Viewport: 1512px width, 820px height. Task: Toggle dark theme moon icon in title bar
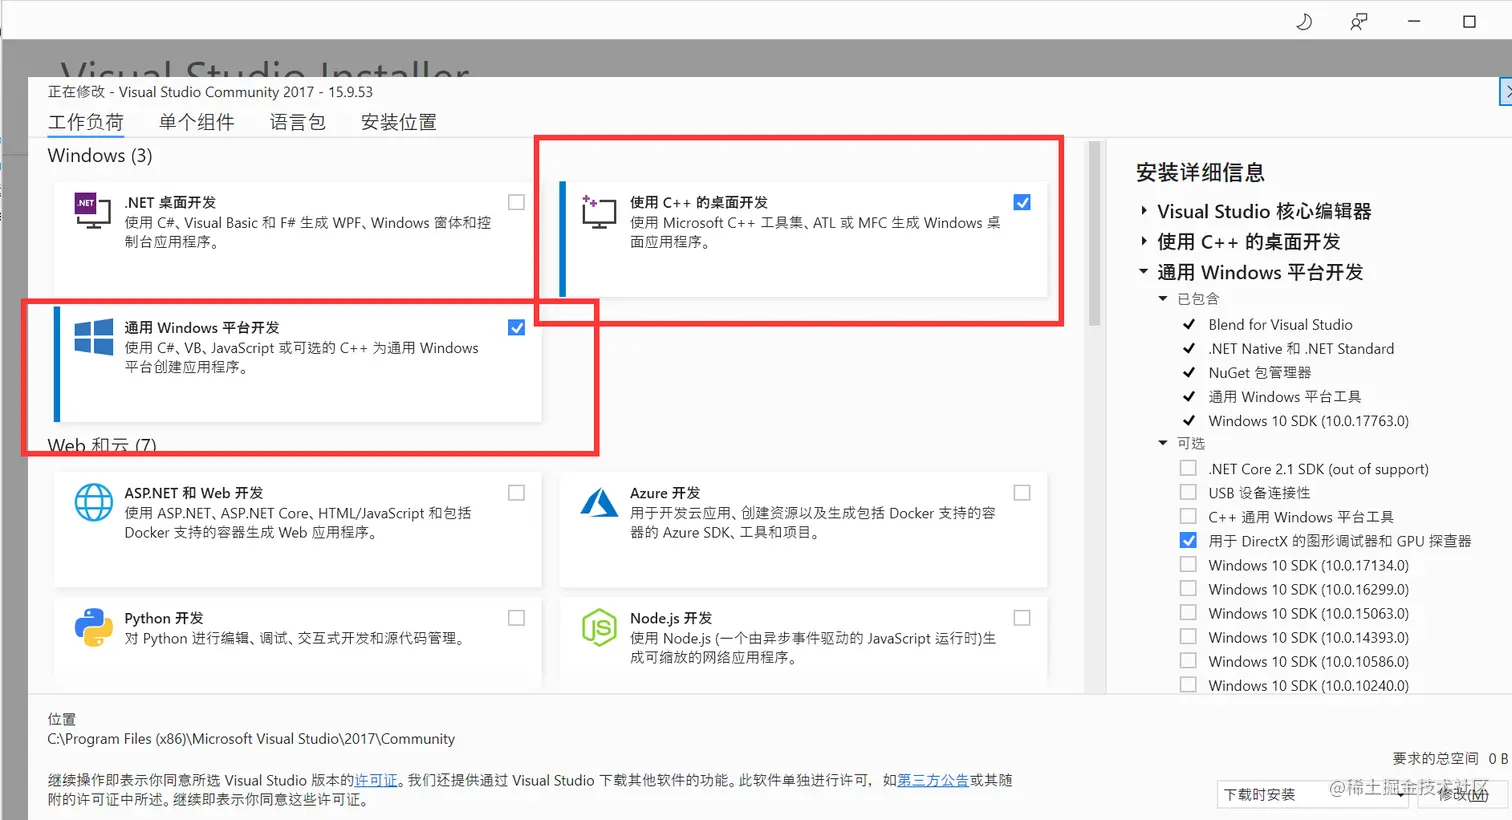click(x=1304, y=21)
